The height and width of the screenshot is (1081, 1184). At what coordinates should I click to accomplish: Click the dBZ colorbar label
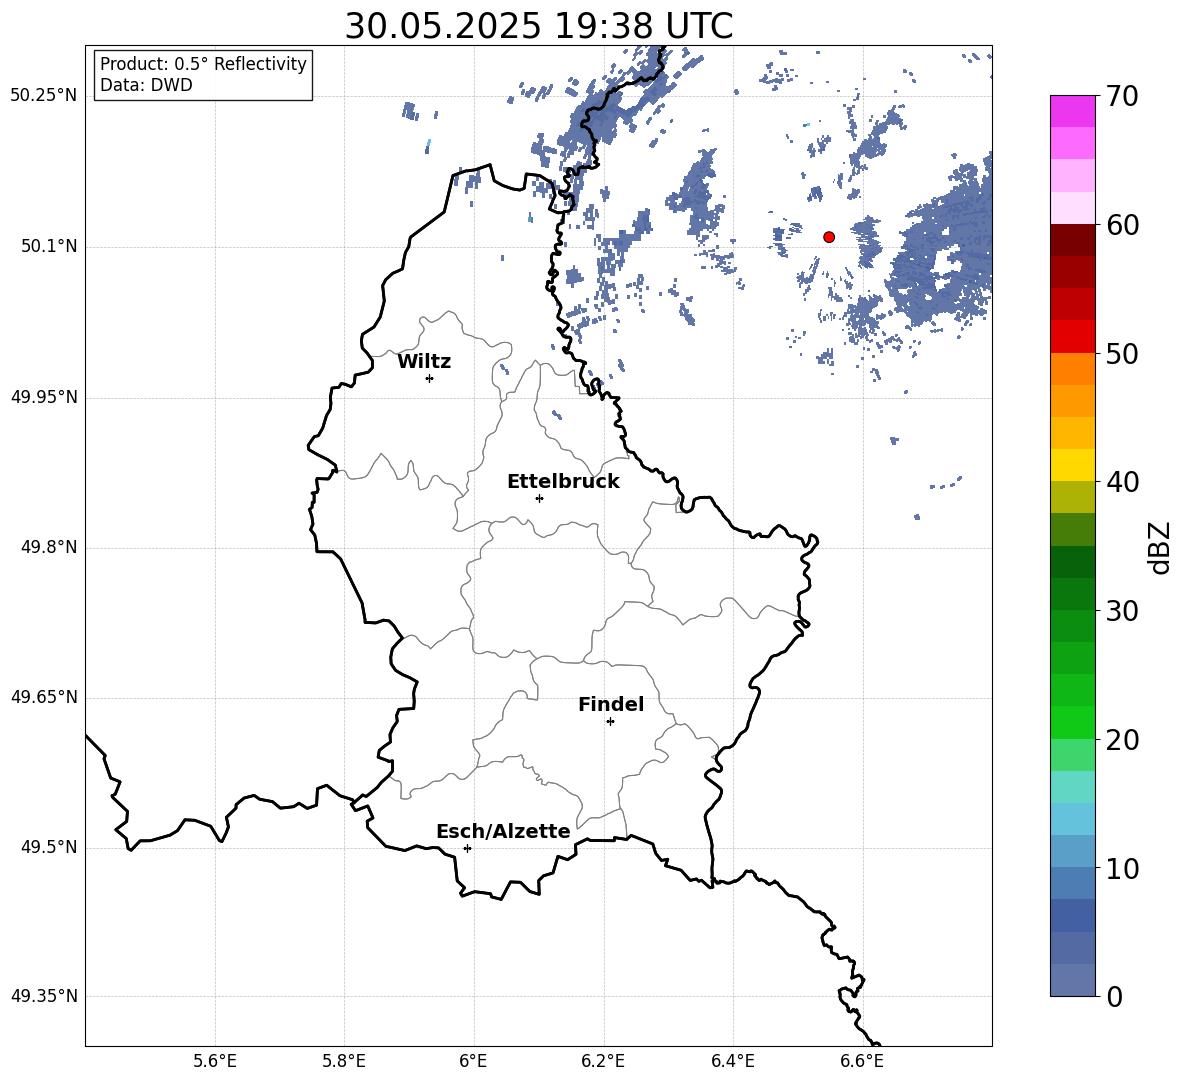pyautogui.click(x=1159, y=548)
